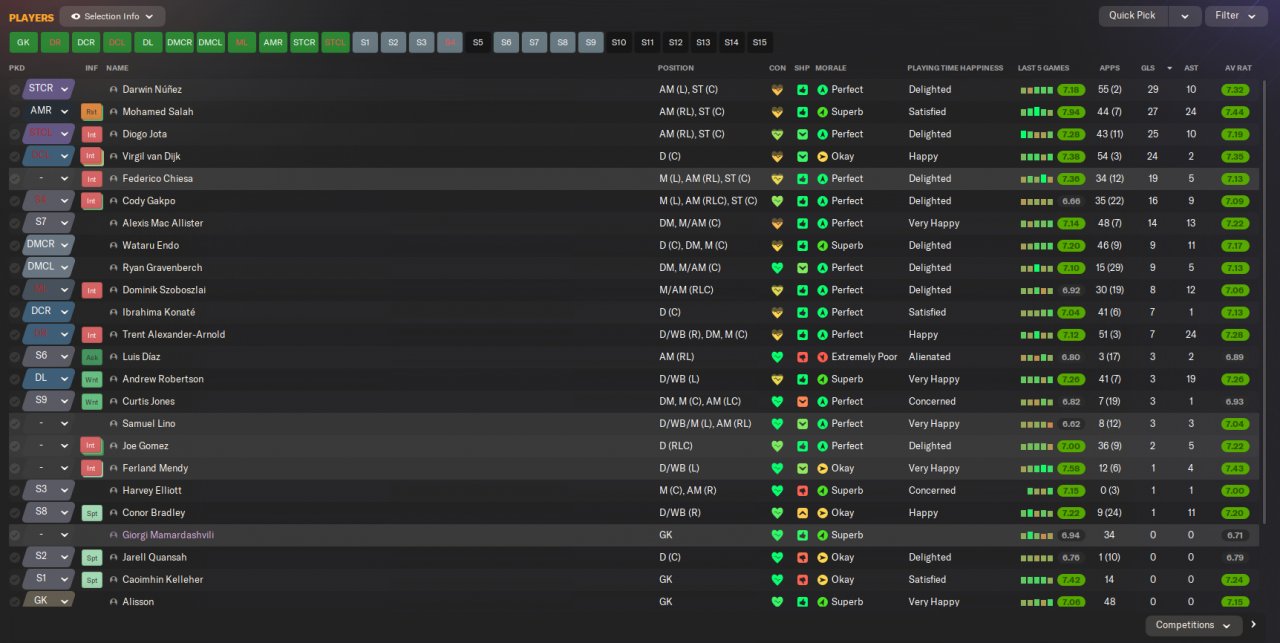
Task: Tick the picked circle for Harvey Elliott
Action: (15, 491)
